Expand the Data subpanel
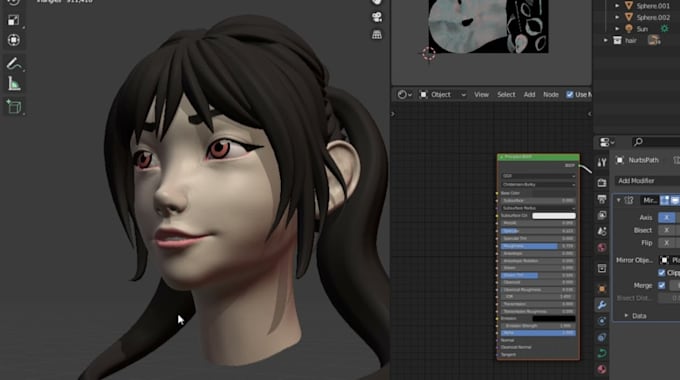 pyautogui.click(x=626, y=315)
